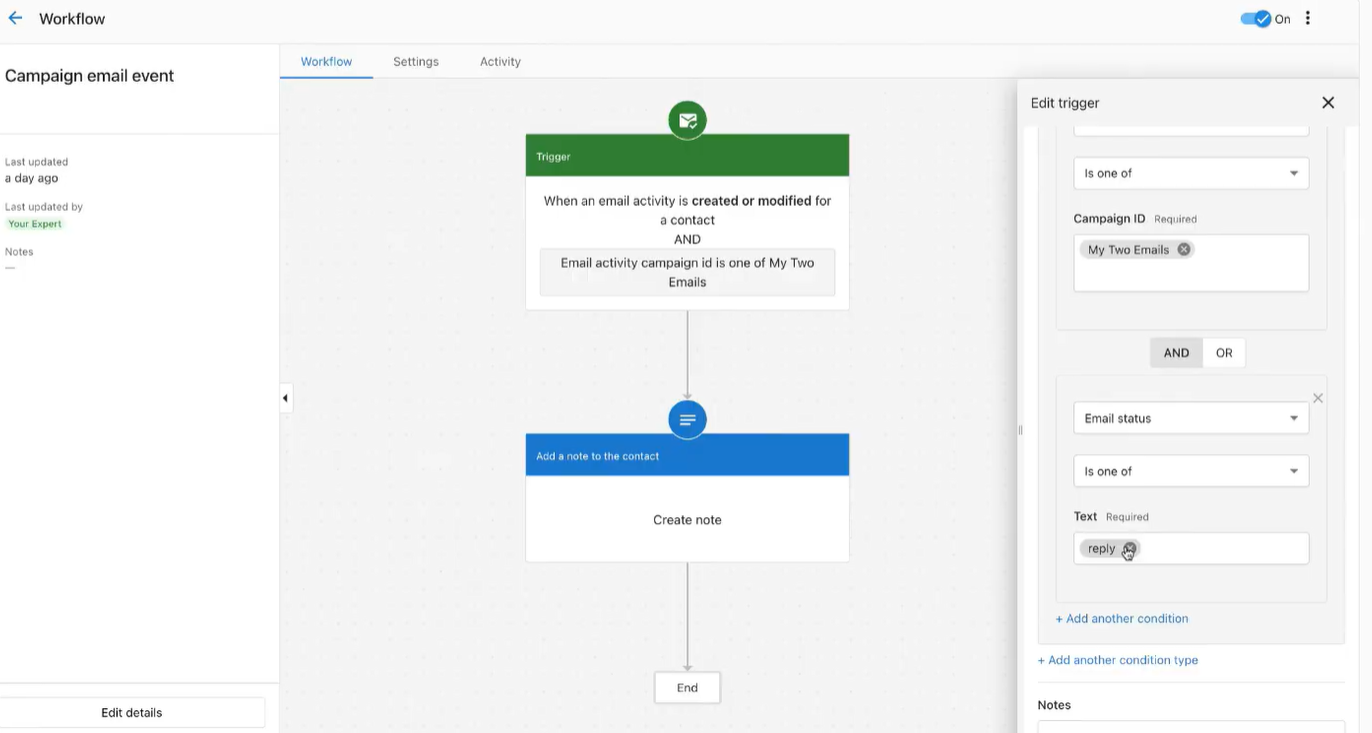Viewport: 1372px width, 733px height.
Task: Toggle the workflow On switch
Action: (x=1256, y=18)
